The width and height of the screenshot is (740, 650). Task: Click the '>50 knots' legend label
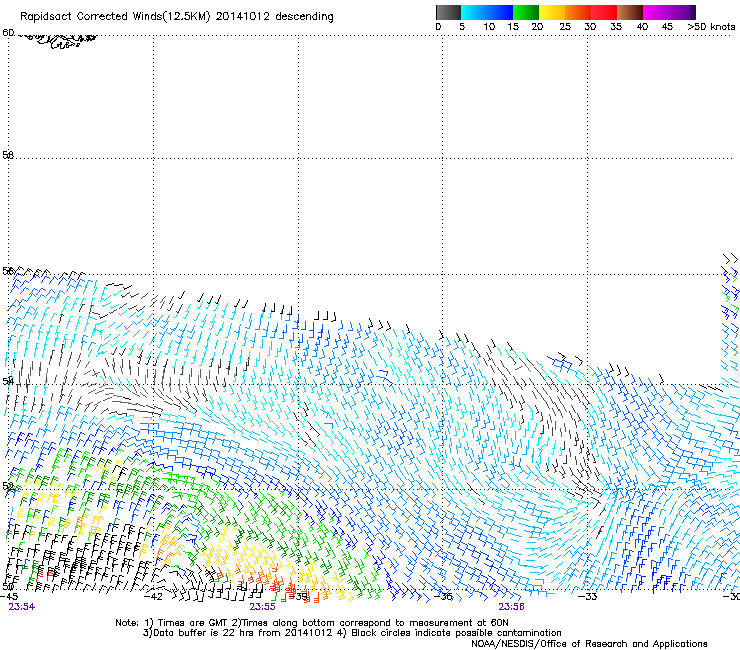click(711, 27)
